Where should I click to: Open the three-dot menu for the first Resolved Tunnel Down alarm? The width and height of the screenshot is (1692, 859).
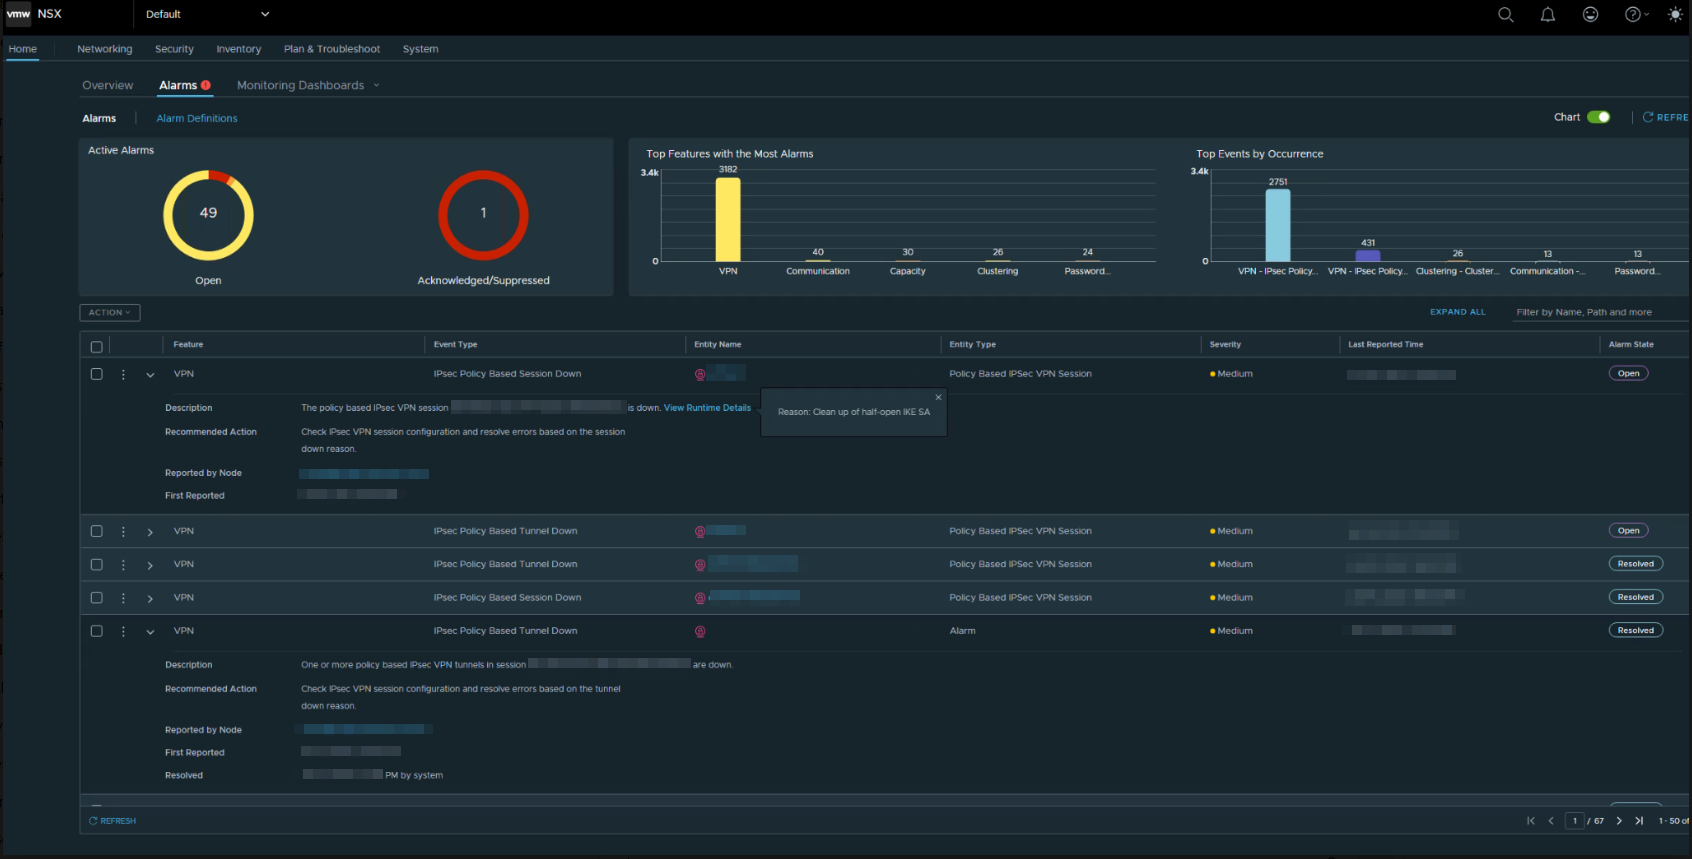(x=123, y=565)
